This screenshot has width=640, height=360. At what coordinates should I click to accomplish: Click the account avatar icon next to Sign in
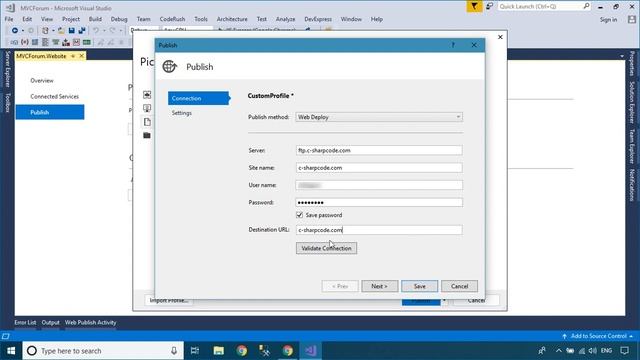click(632, 19)
